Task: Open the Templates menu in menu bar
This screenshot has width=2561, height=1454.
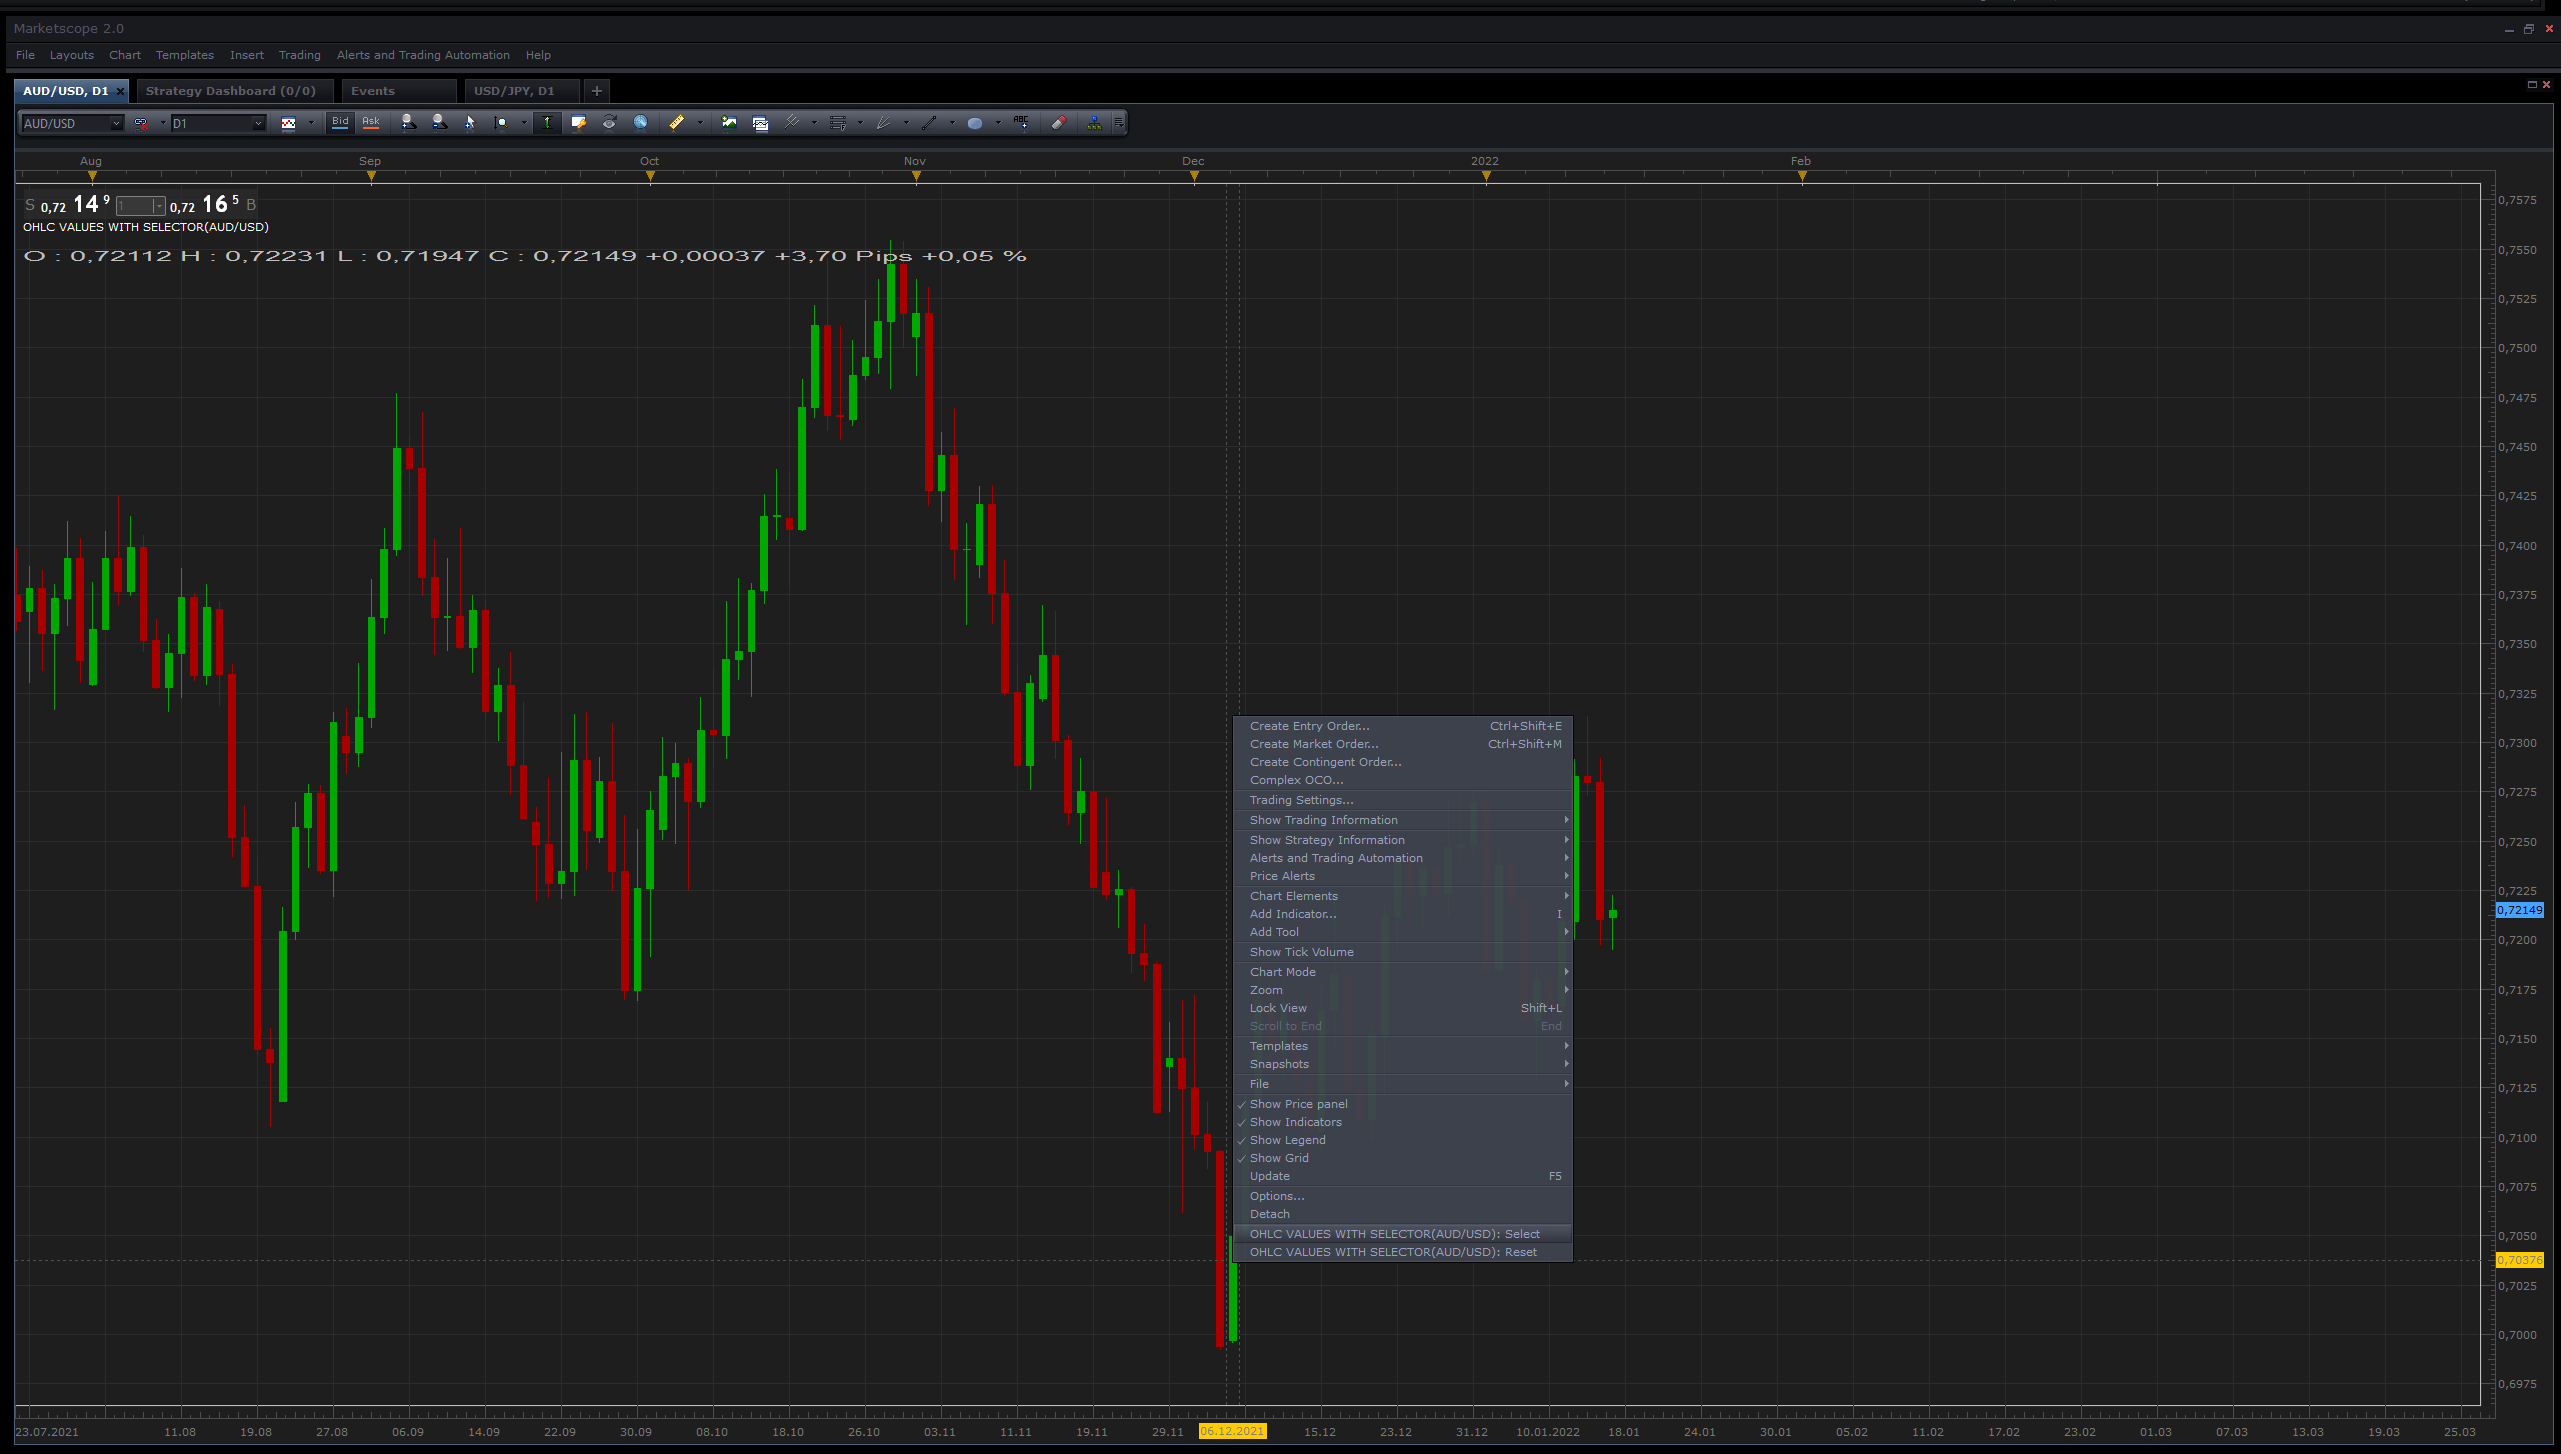Action: coord(185,55)
